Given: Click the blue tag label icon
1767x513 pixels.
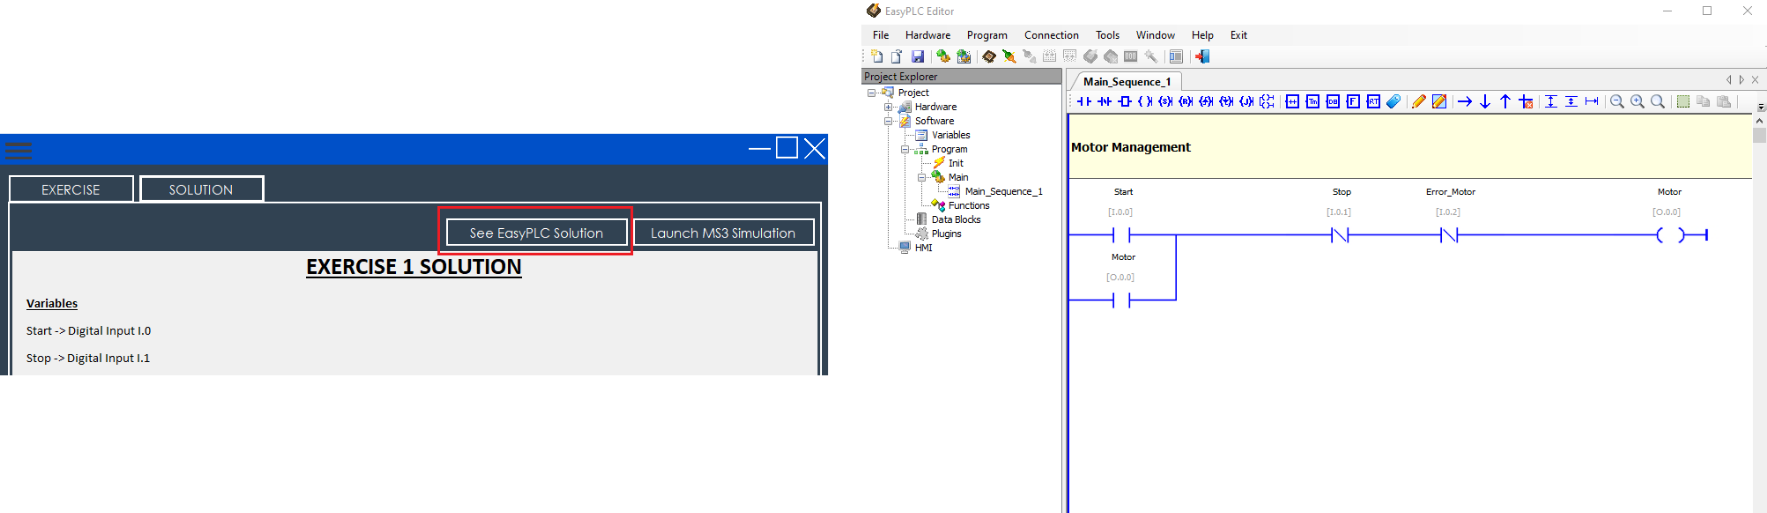Looking at the screenshot, I should 1393,101.
